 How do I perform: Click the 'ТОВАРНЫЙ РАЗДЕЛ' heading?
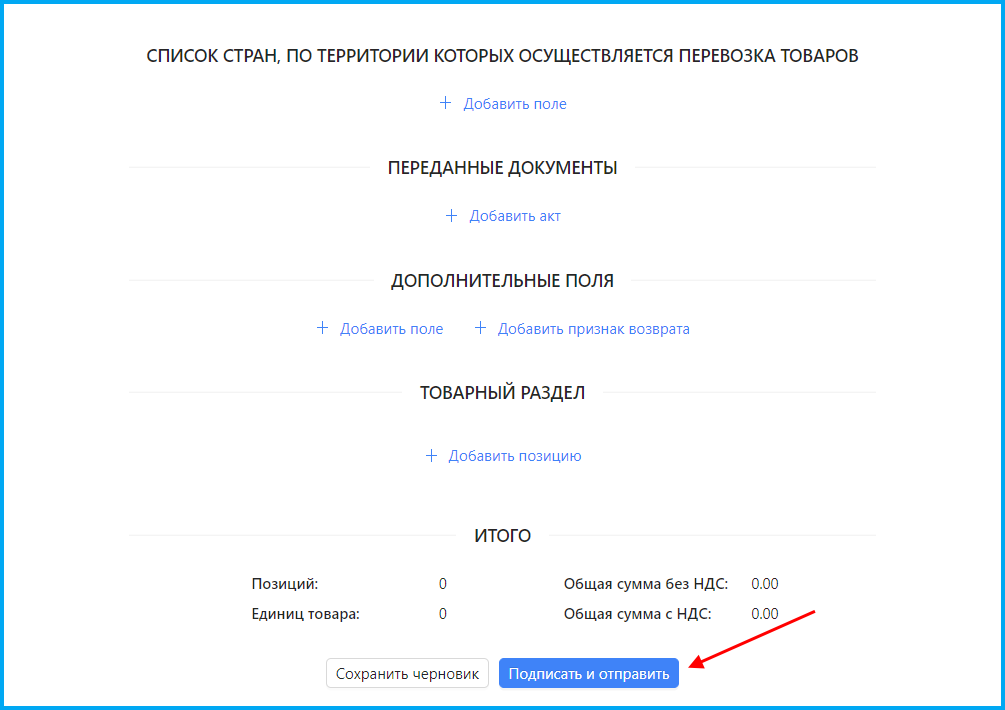(502, 393)
